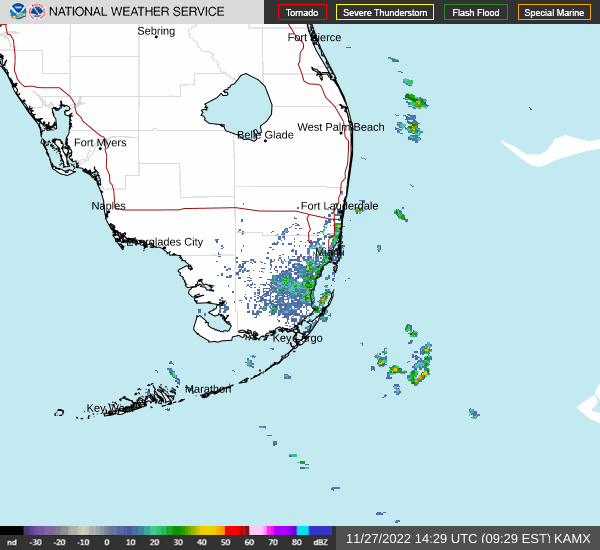Screen dimensions: 600x550
Task: Select the red Tornado warning legend box
Action: click(x=302, y=13)
